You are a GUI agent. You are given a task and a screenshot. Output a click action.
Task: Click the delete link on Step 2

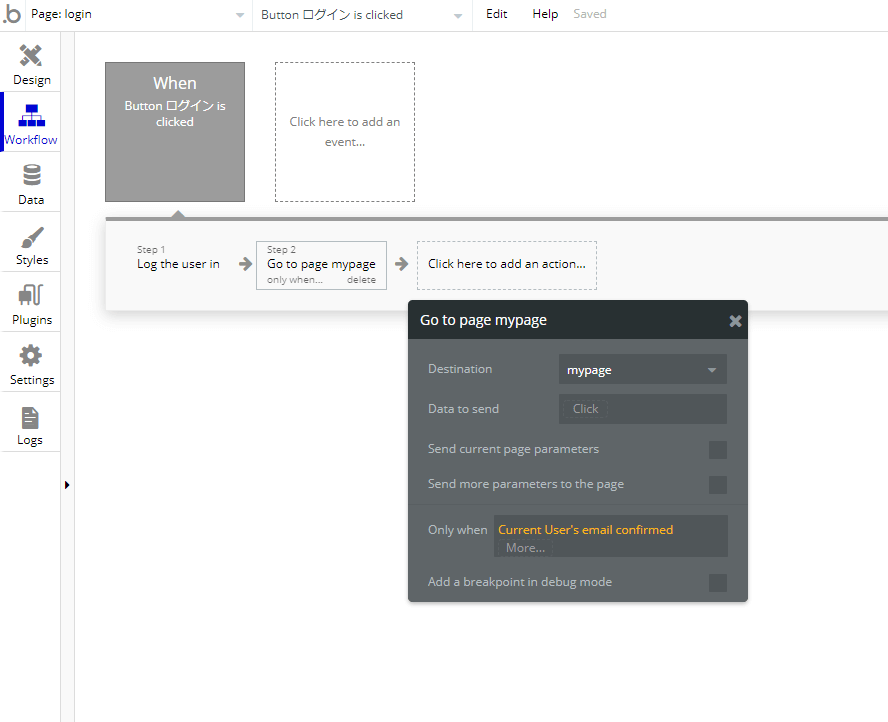tap(361, 280)
